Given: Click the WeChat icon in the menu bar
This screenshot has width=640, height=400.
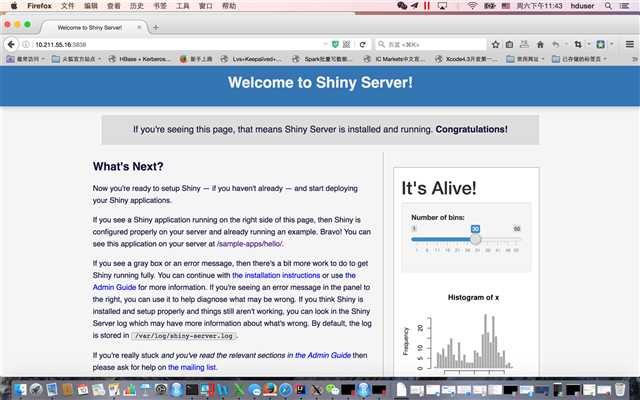Looking at the screenshot, I should click(402, 6).
